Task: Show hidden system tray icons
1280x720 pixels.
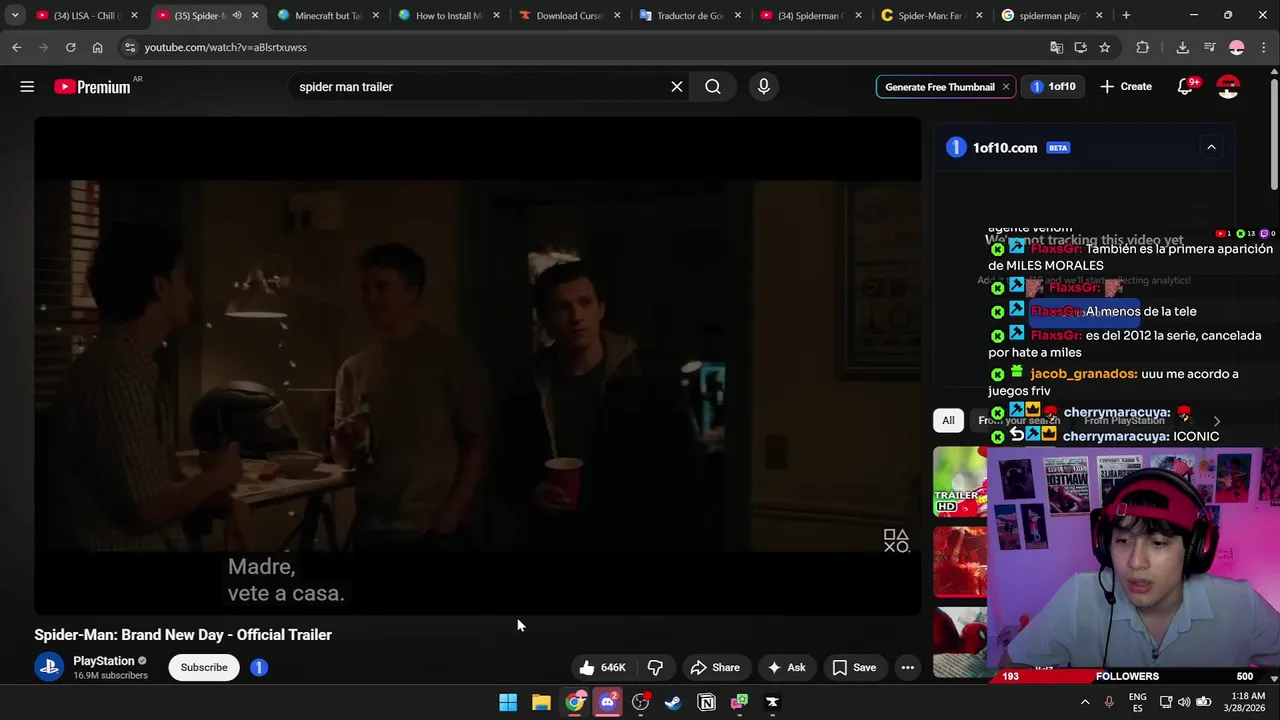Action: click(x=1085, y=702)
